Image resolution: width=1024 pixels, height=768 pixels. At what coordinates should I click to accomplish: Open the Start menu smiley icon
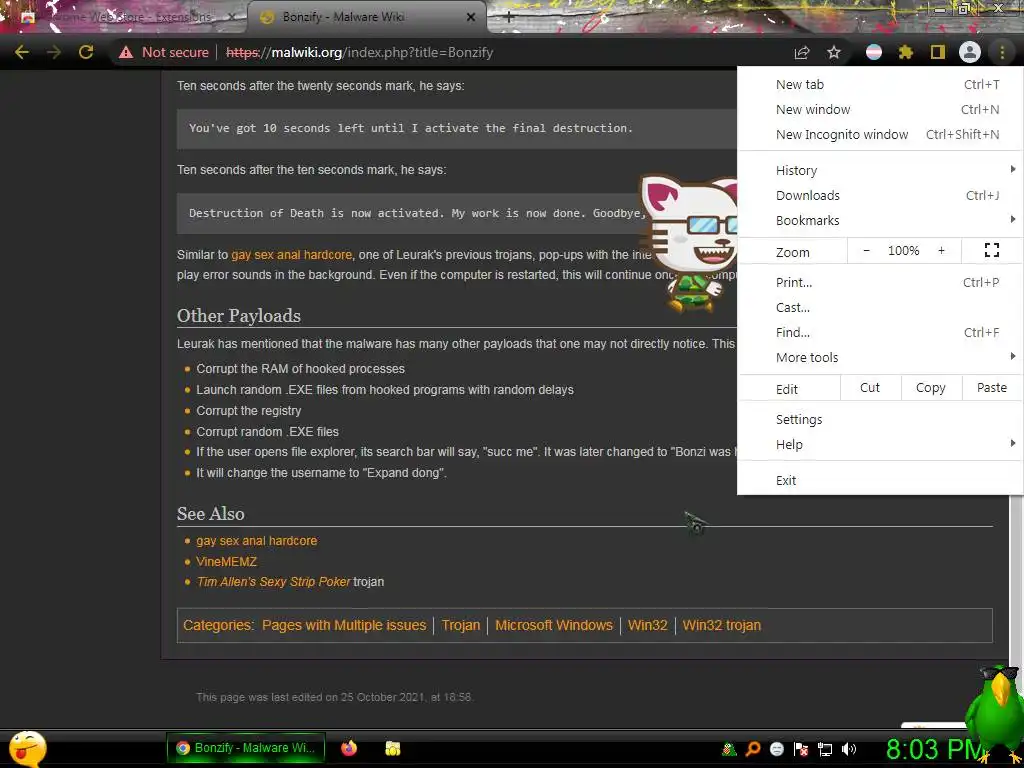tap(27, 748)
